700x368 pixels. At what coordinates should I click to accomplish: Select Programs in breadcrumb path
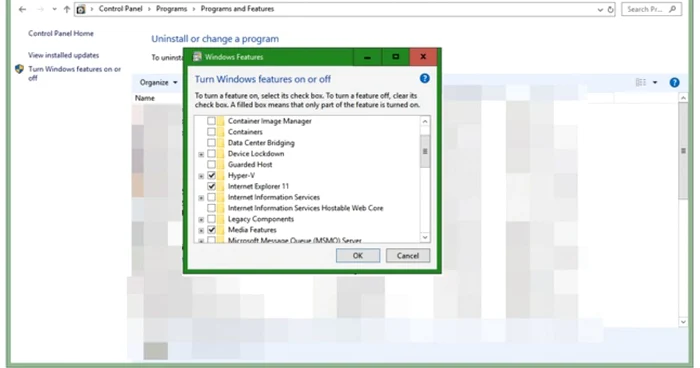coord(171,9)
